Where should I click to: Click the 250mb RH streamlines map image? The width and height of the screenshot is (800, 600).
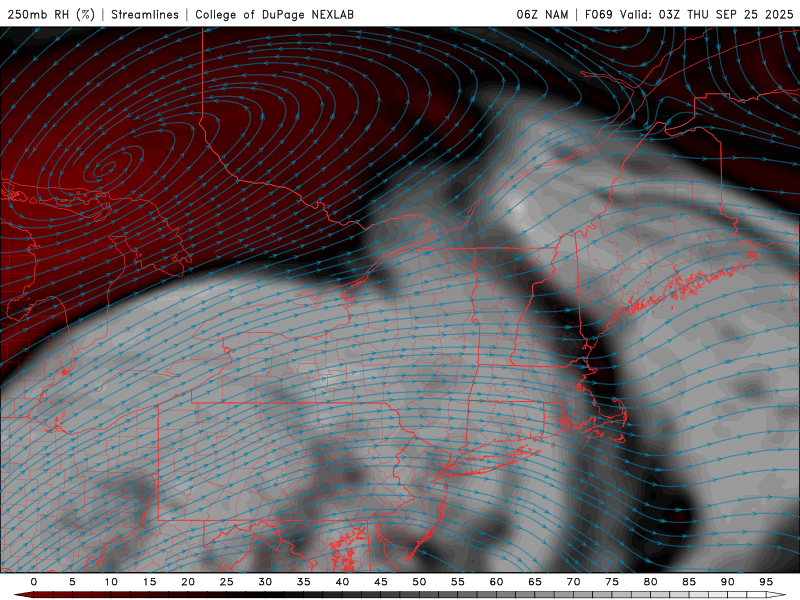400,300
